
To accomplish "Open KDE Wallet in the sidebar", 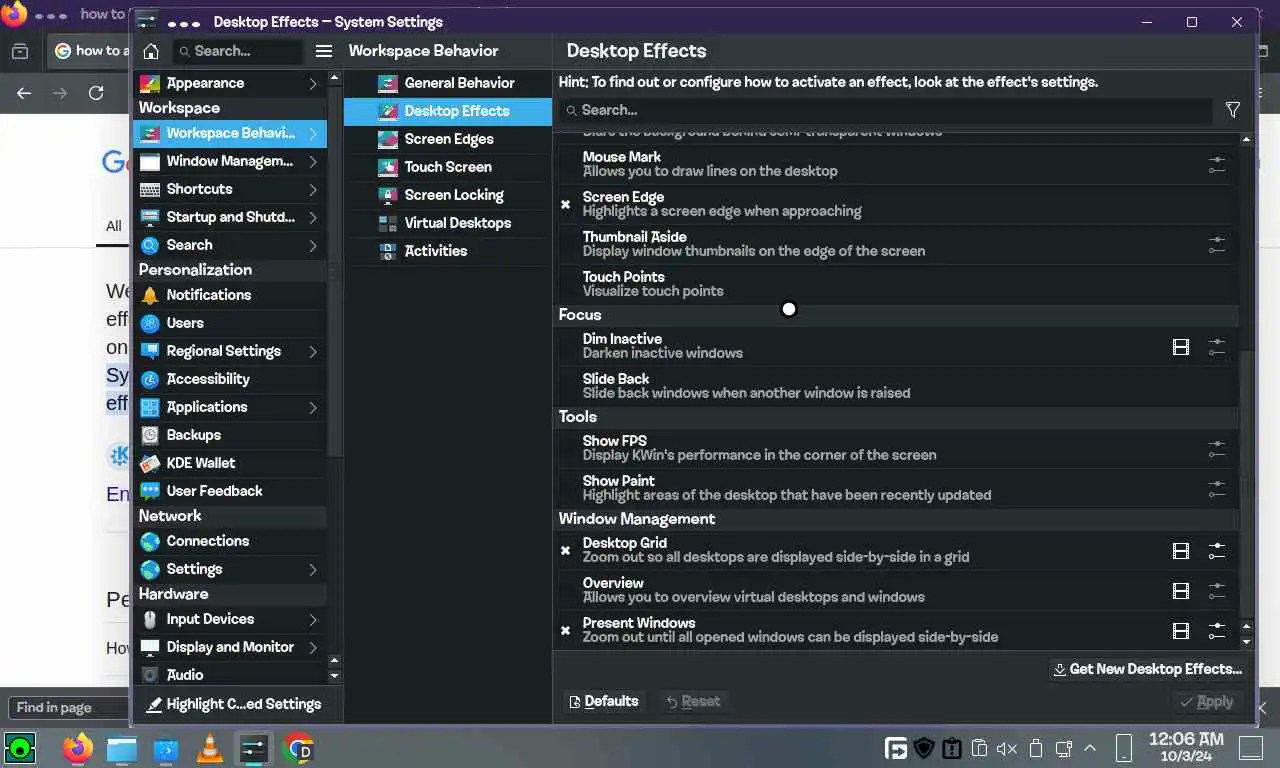I will point(230,463).
